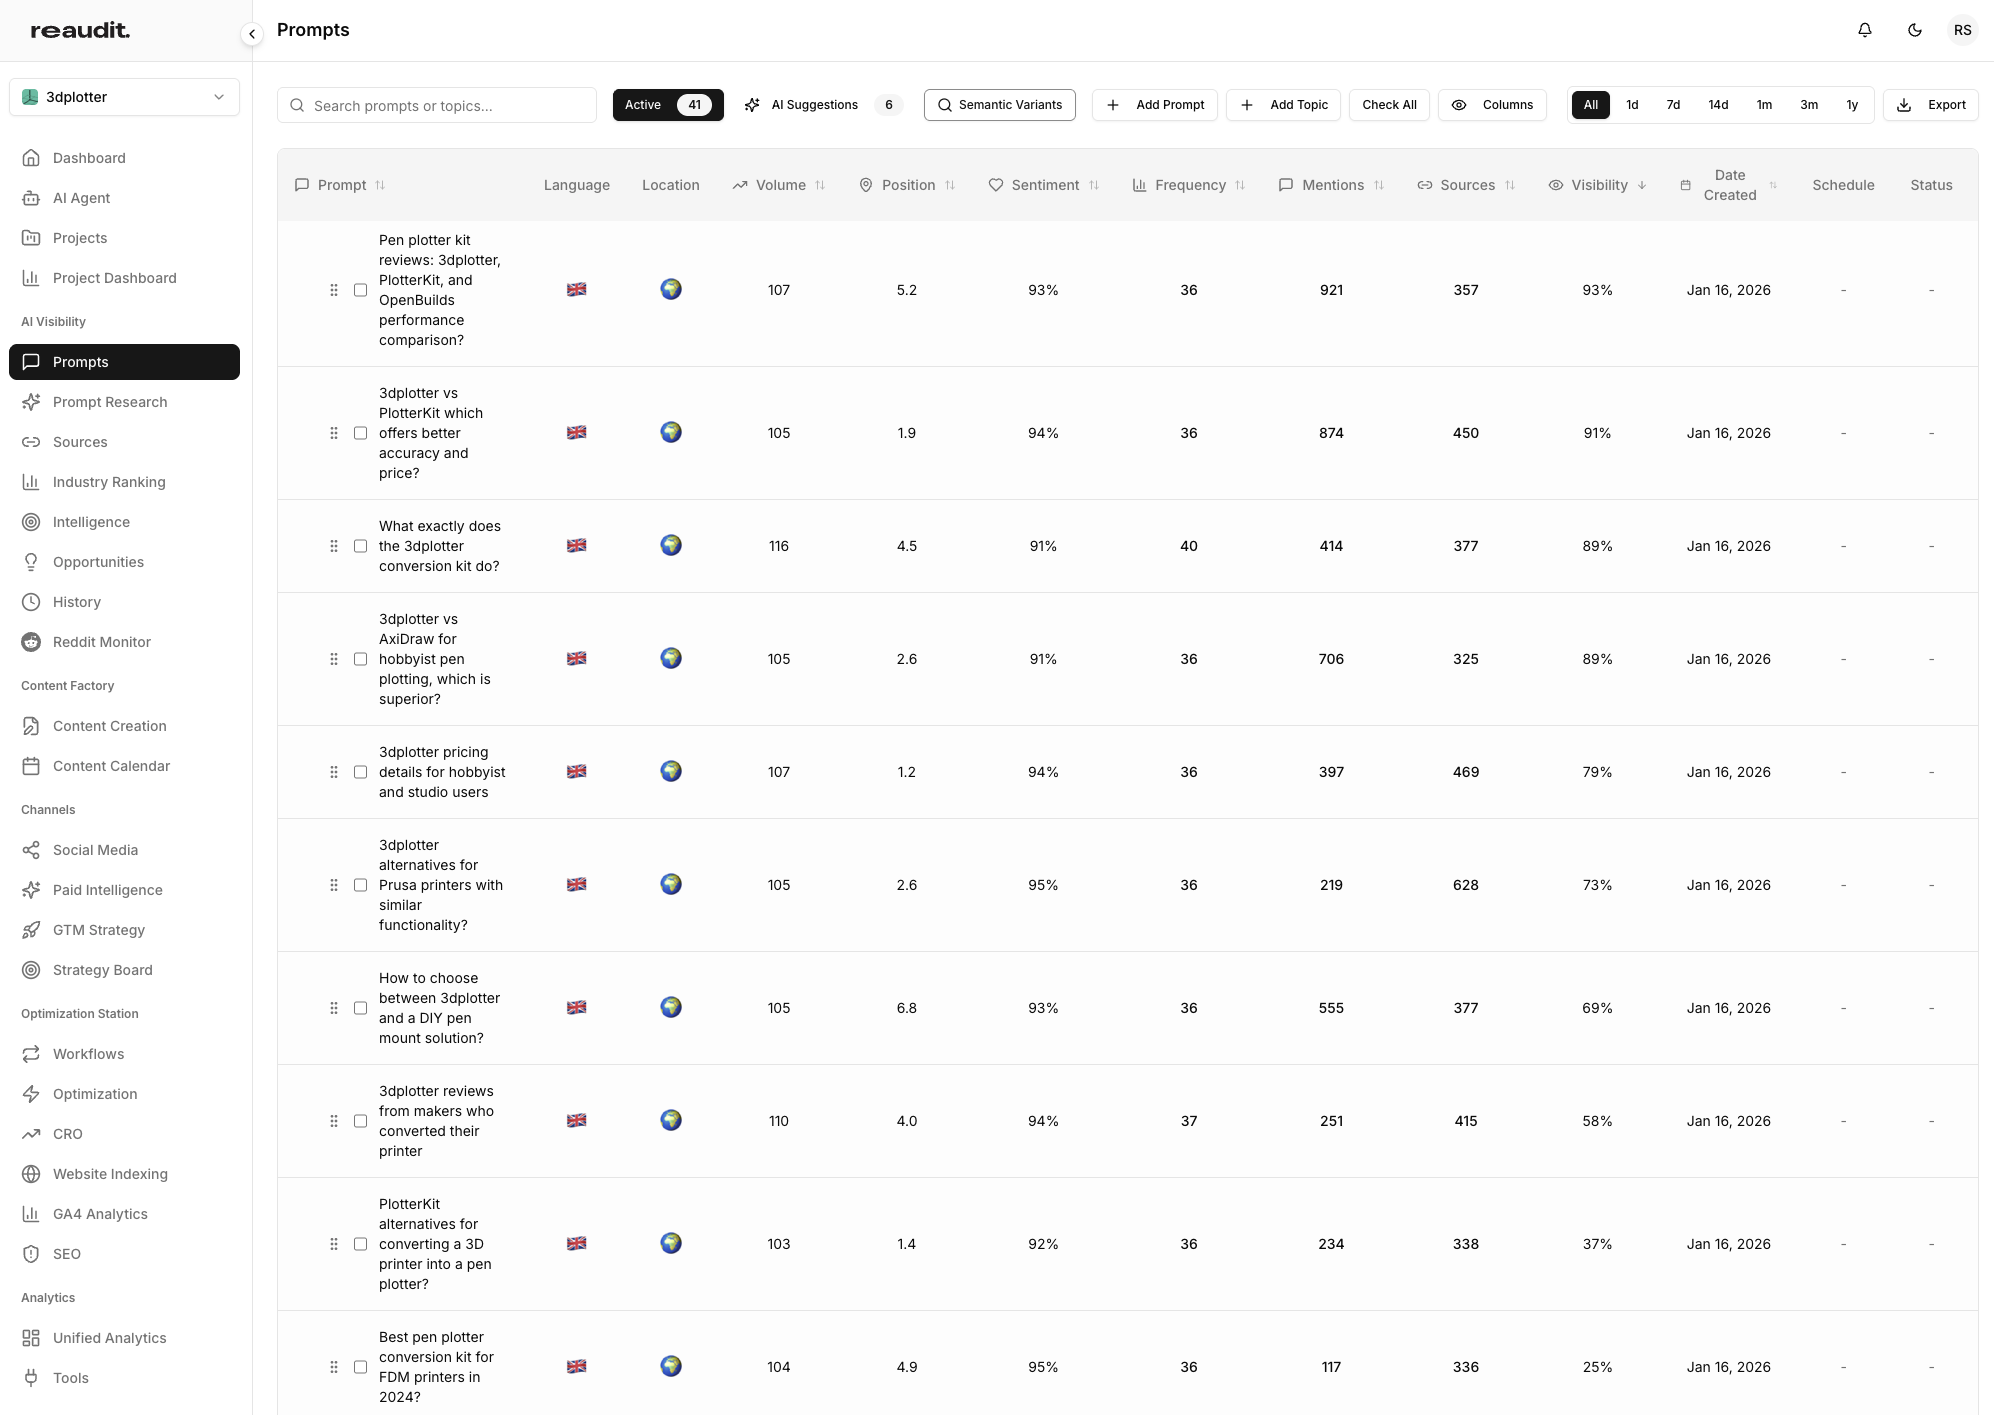
Task: Sort table by Position column
Action: point(907,185)
